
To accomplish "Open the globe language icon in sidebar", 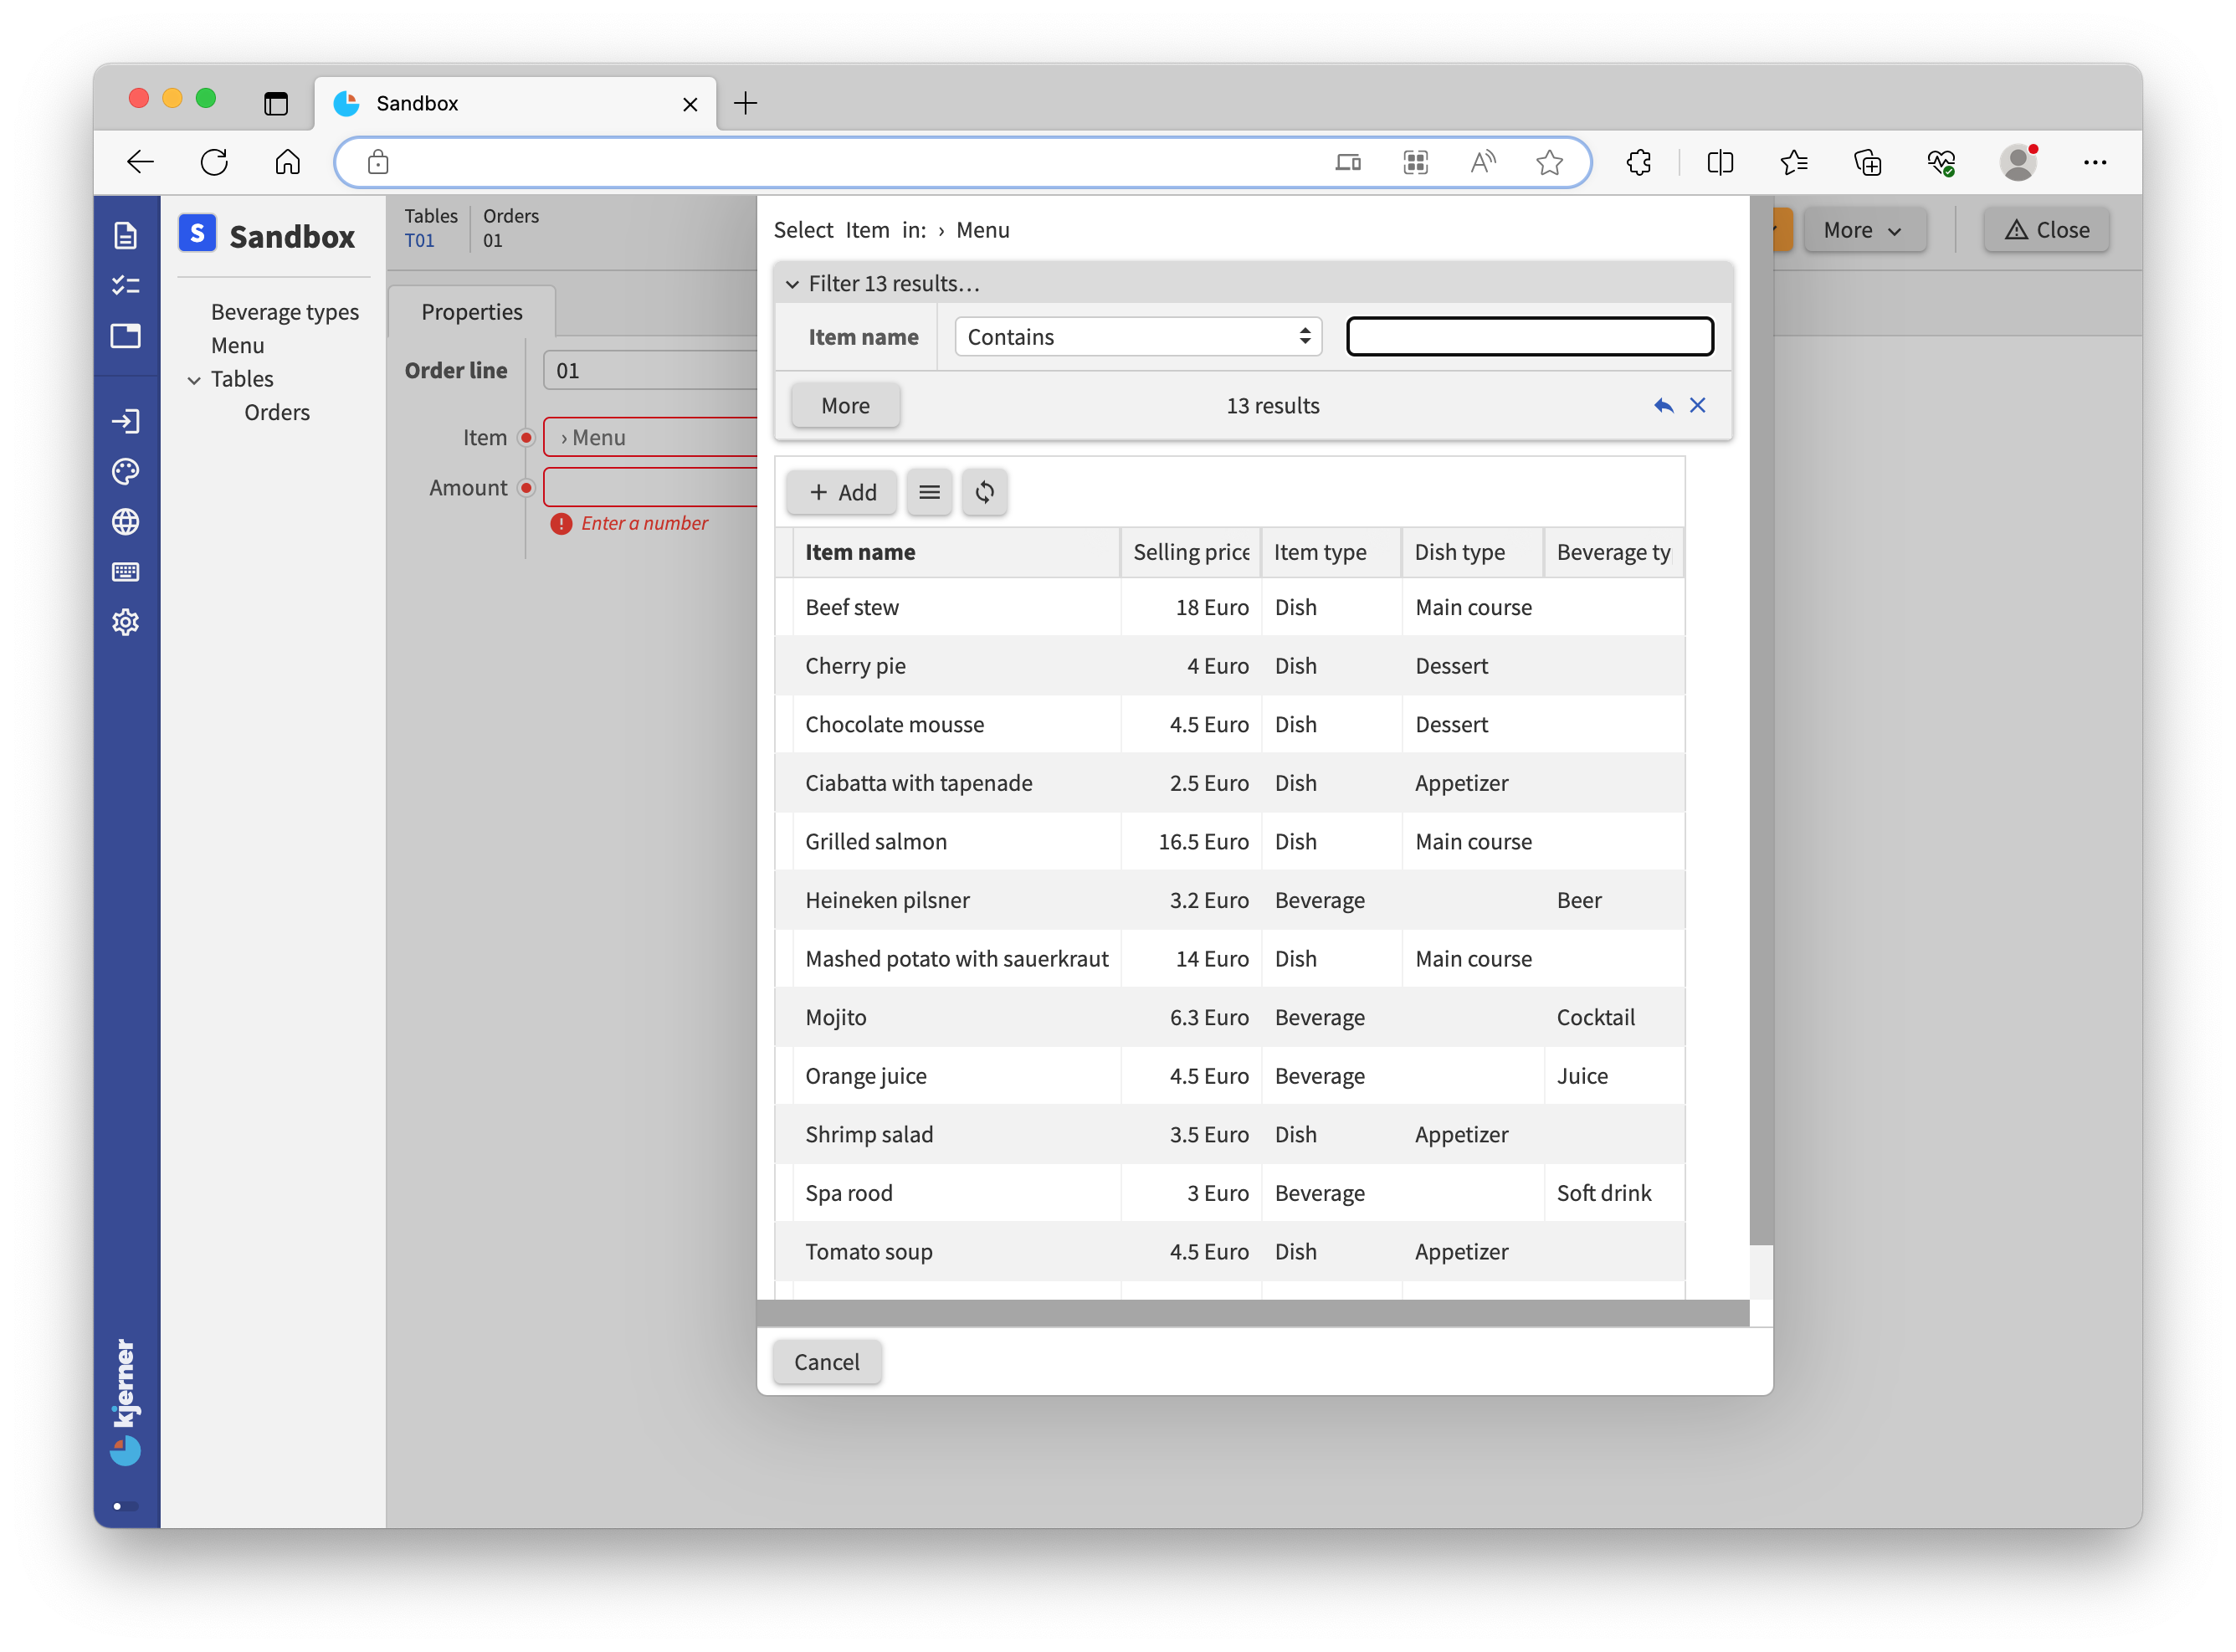I will tap(125, 522).
